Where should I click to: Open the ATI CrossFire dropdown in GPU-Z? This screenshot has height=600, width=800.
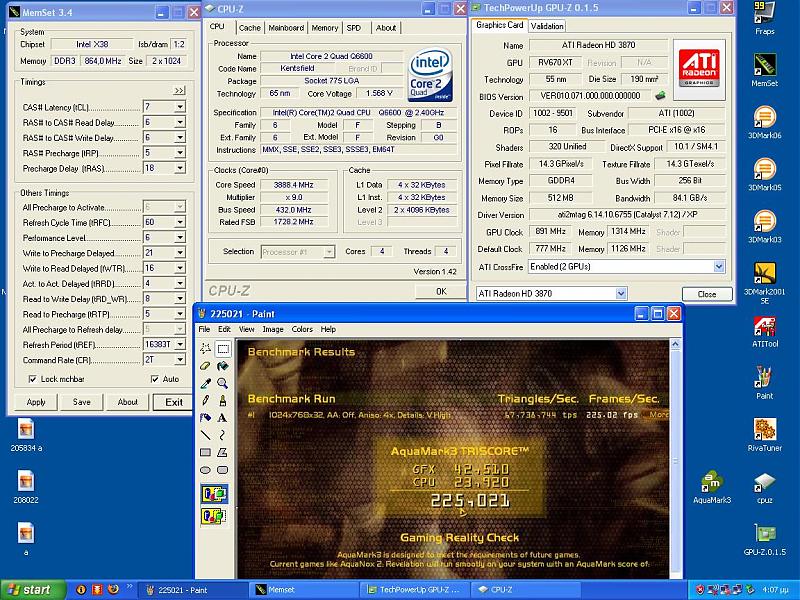point(718,266)
